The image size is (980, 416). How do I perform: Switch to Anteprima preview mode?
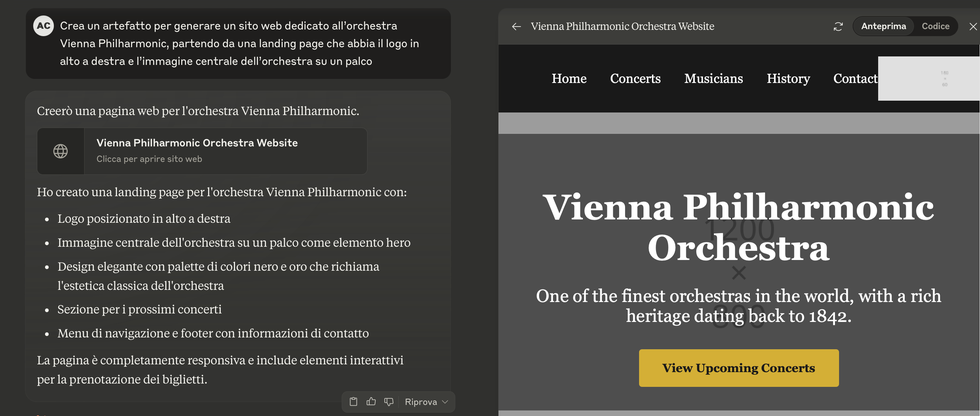(883, 26)
